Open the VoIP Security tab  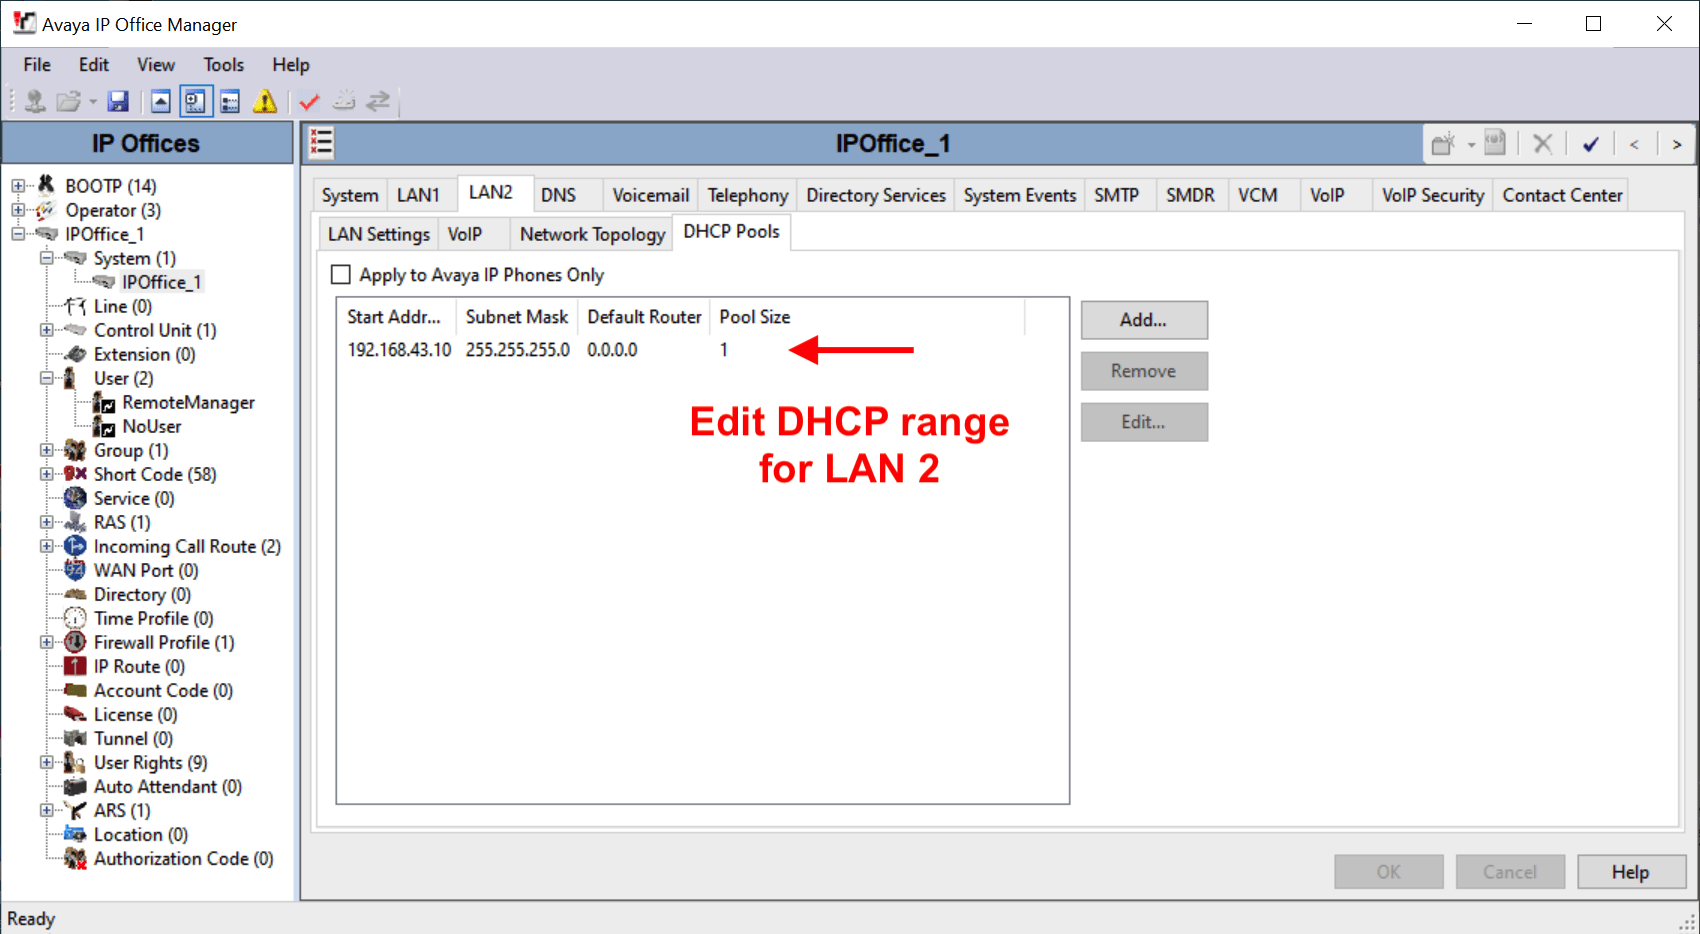[x=1433, y=195]
